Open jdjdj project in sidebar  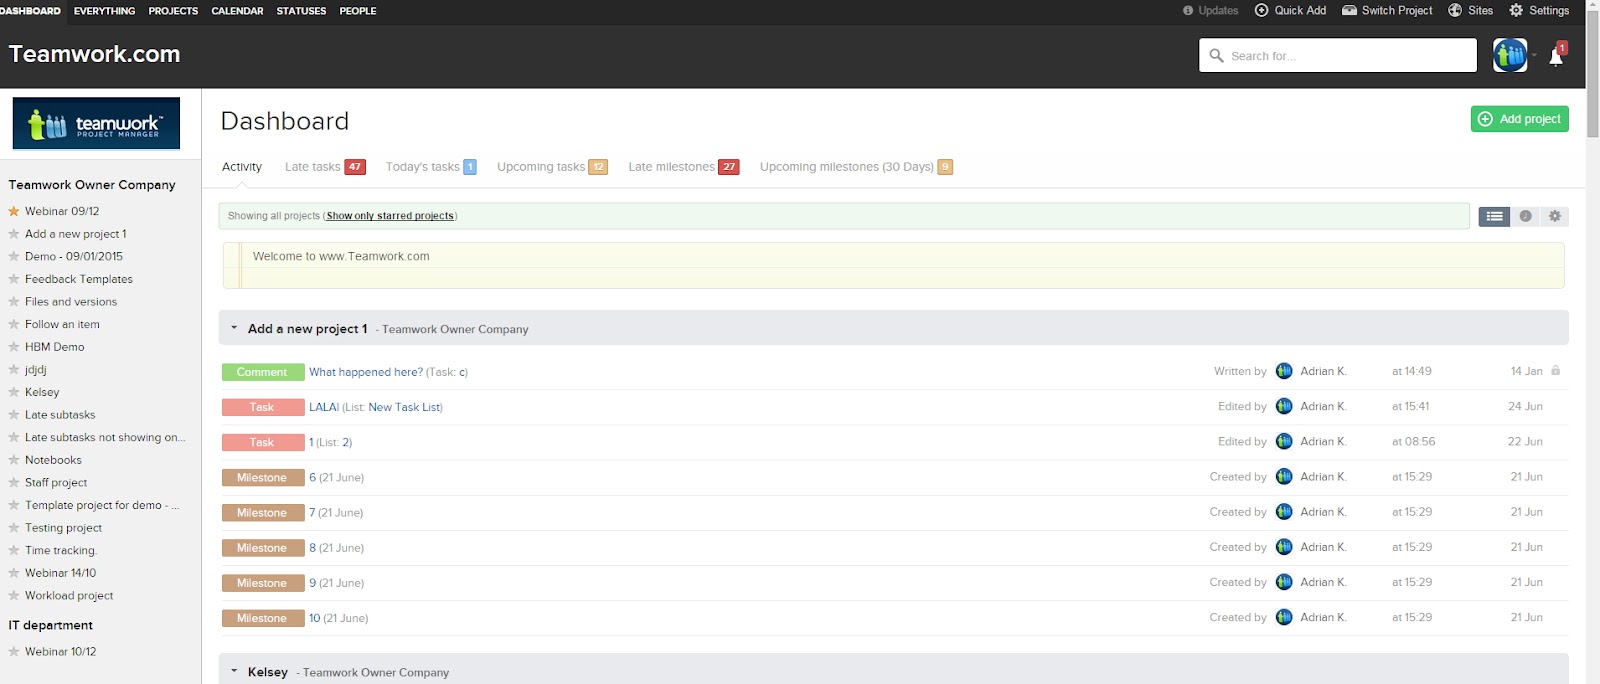[x=36, y=370]
